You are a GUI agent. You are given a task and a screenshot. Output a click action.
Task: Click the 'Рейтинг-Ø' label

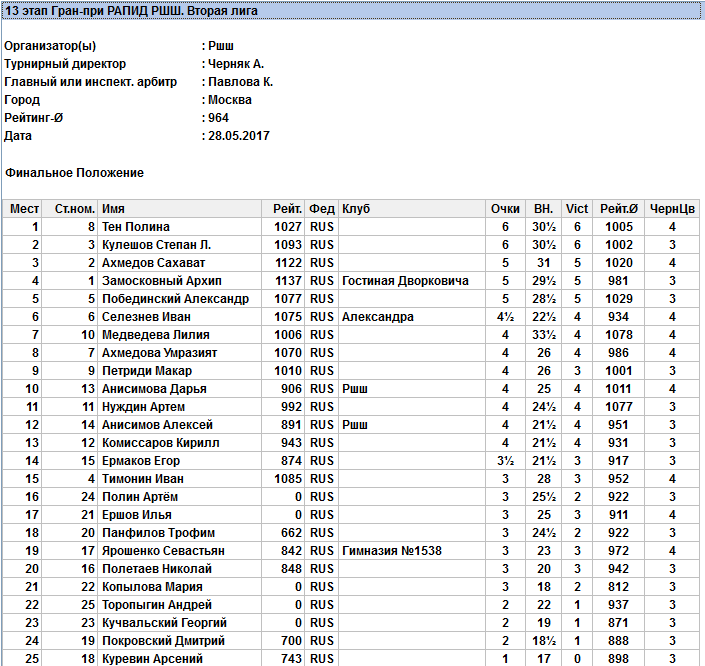point(34,118)
